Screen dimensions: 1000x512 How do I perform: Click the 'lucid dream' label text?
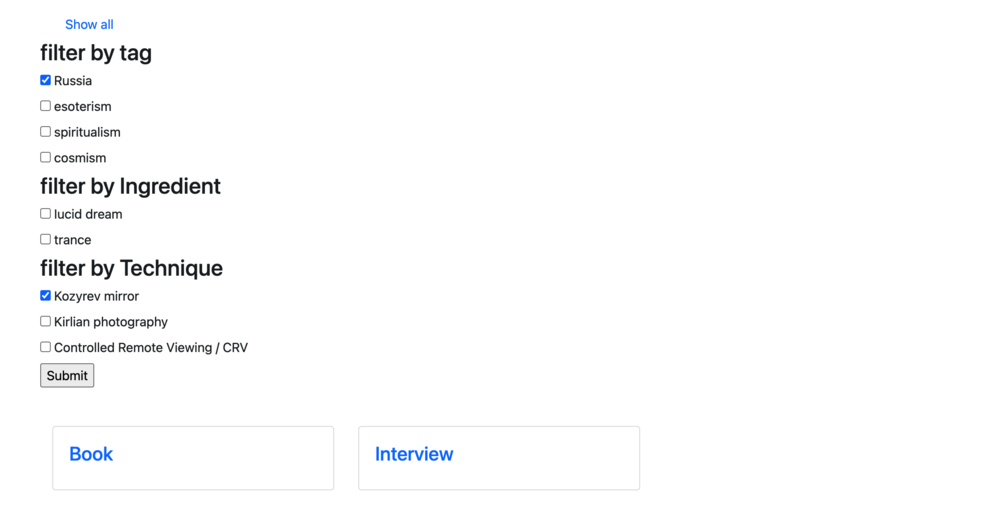tap(88, 214)
